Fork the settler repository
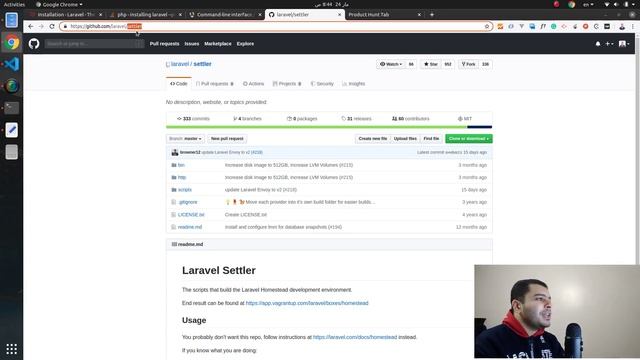The image size is (640, 360). click(468, 64)
